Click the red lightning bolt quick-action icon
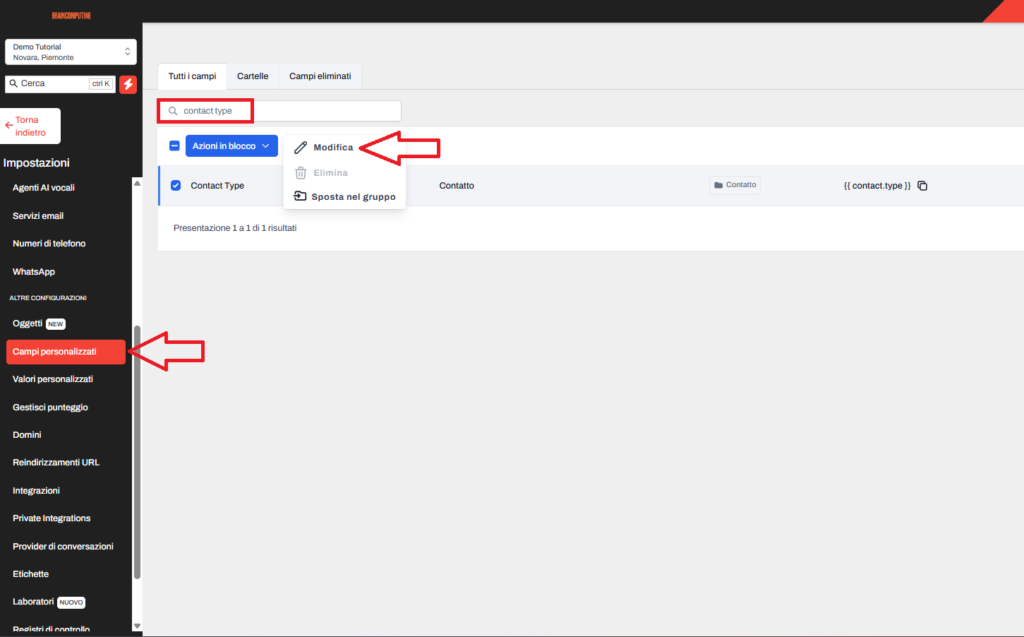 pos(128,84)
